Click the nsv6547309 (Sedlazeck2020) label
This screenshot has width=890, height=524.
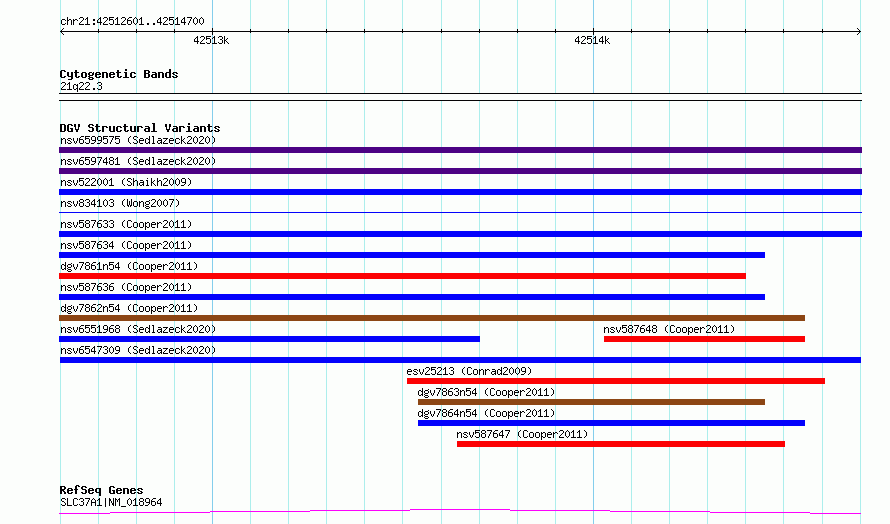(x=138, y=350)
